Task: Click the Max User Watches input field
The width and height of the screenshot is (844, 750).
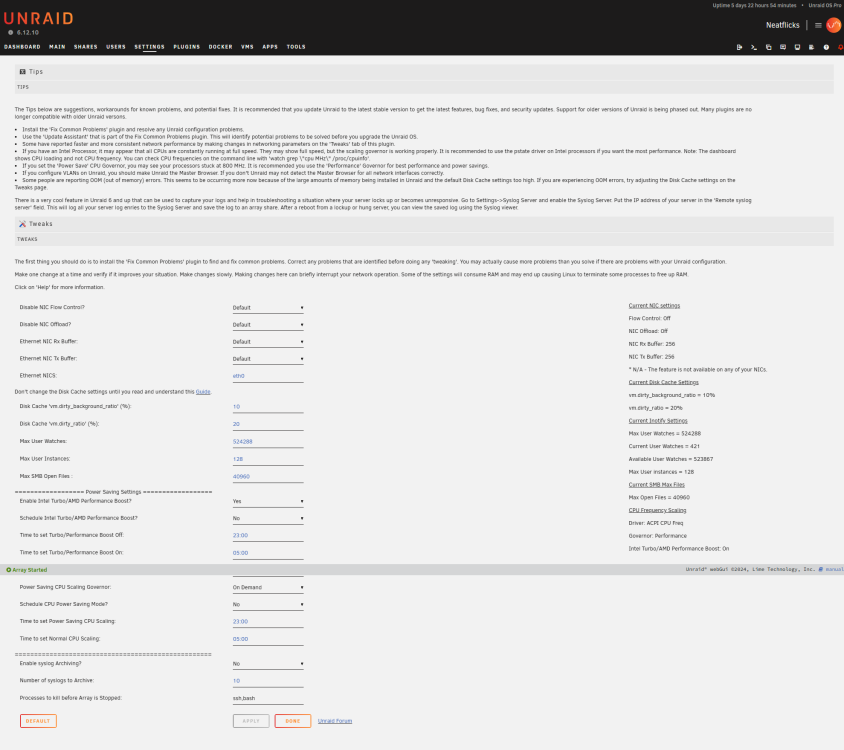Action: tap(268, 441)
